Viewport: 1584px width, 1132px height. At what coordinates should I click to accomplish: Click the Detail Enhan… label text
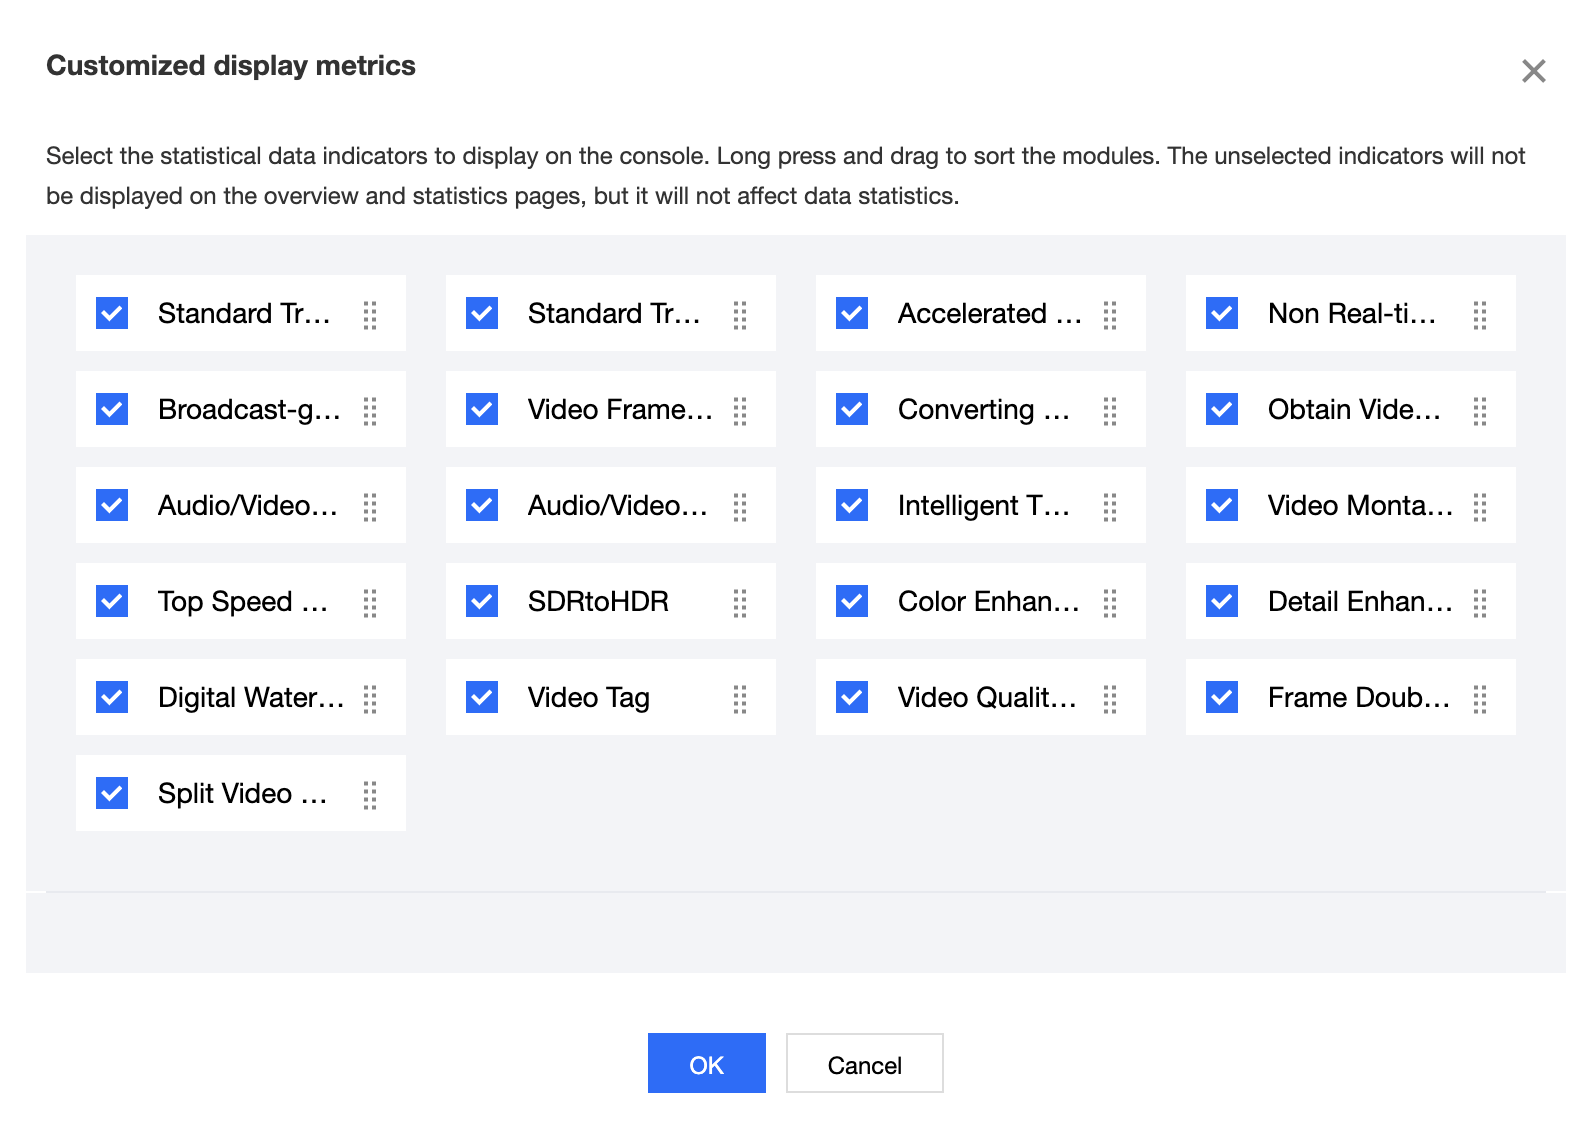1359,601
